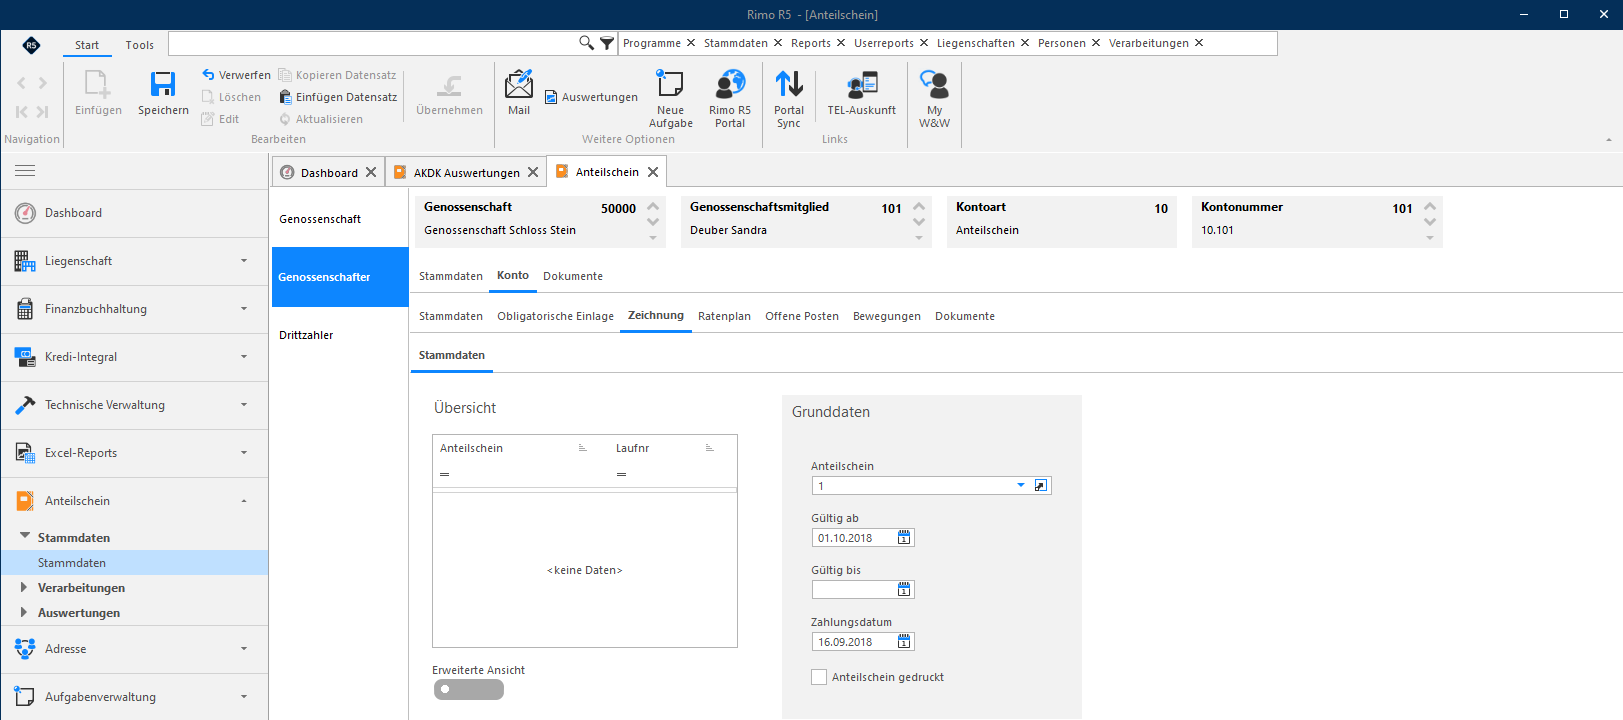Open the Rimo R5 Portal globe
1623x720 pixels.
(730, 84)
